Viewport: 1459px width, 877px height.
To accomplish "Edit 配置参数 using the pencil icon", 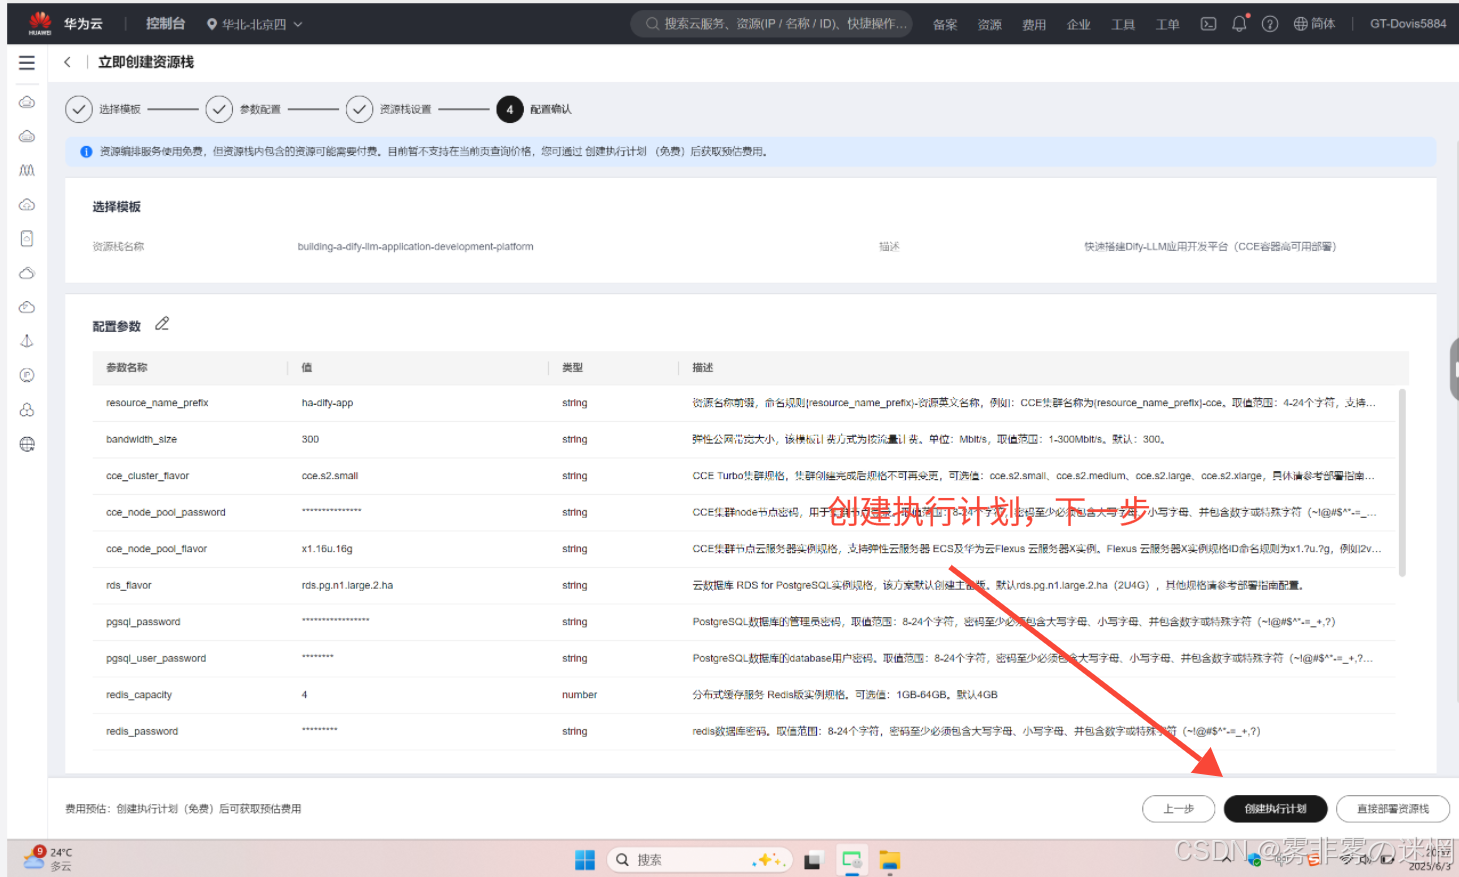I will tap(162, 324).
